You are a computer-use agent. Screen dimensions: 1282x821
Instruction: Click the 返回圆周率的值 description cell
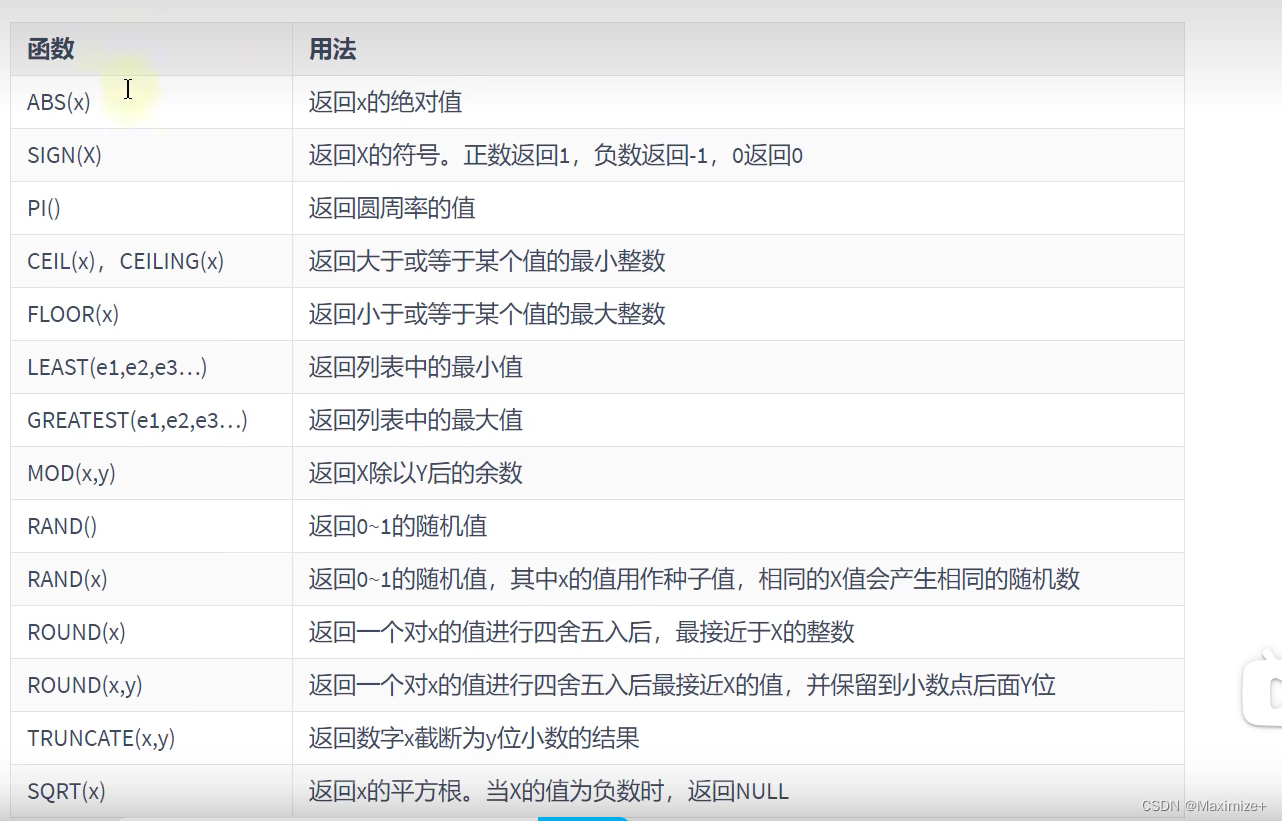[x=738, y=208]
